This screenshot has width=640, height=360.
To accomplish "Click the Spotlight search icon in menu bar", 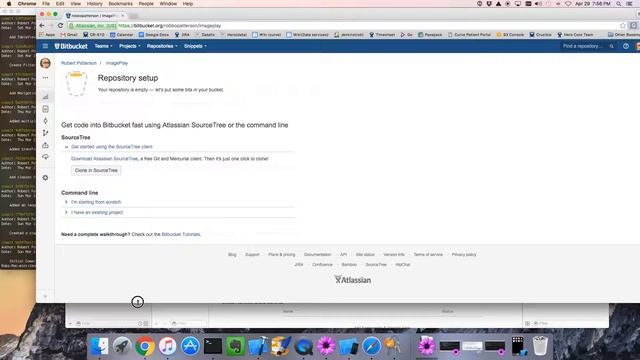I will (x=619, y=4).
